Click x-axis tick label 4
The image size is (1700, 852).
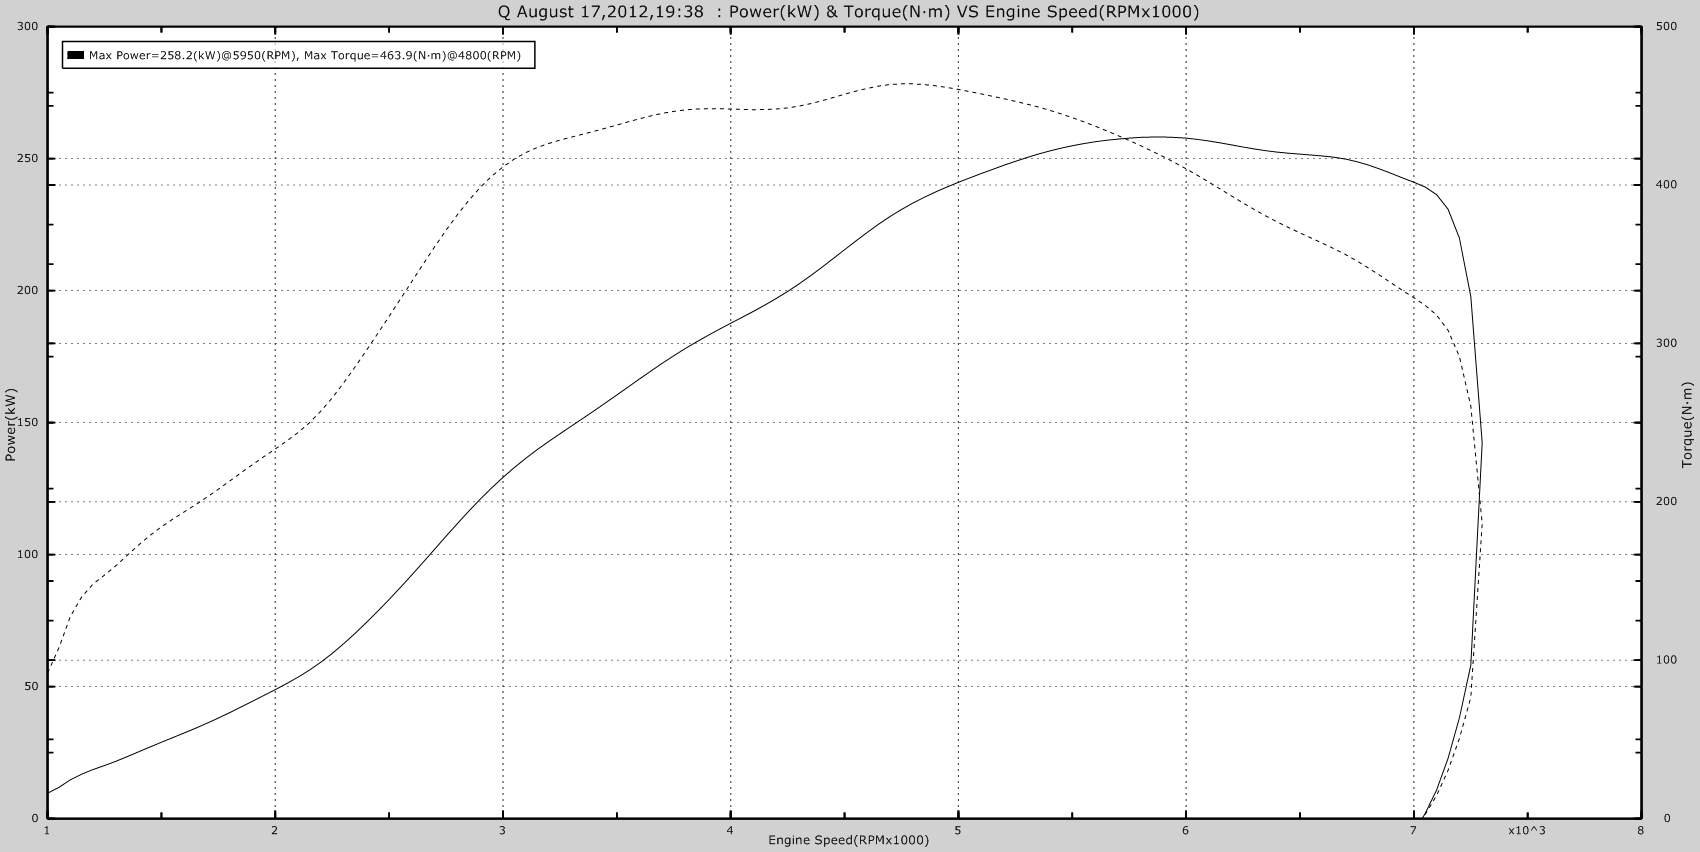[x=731, y=830]
